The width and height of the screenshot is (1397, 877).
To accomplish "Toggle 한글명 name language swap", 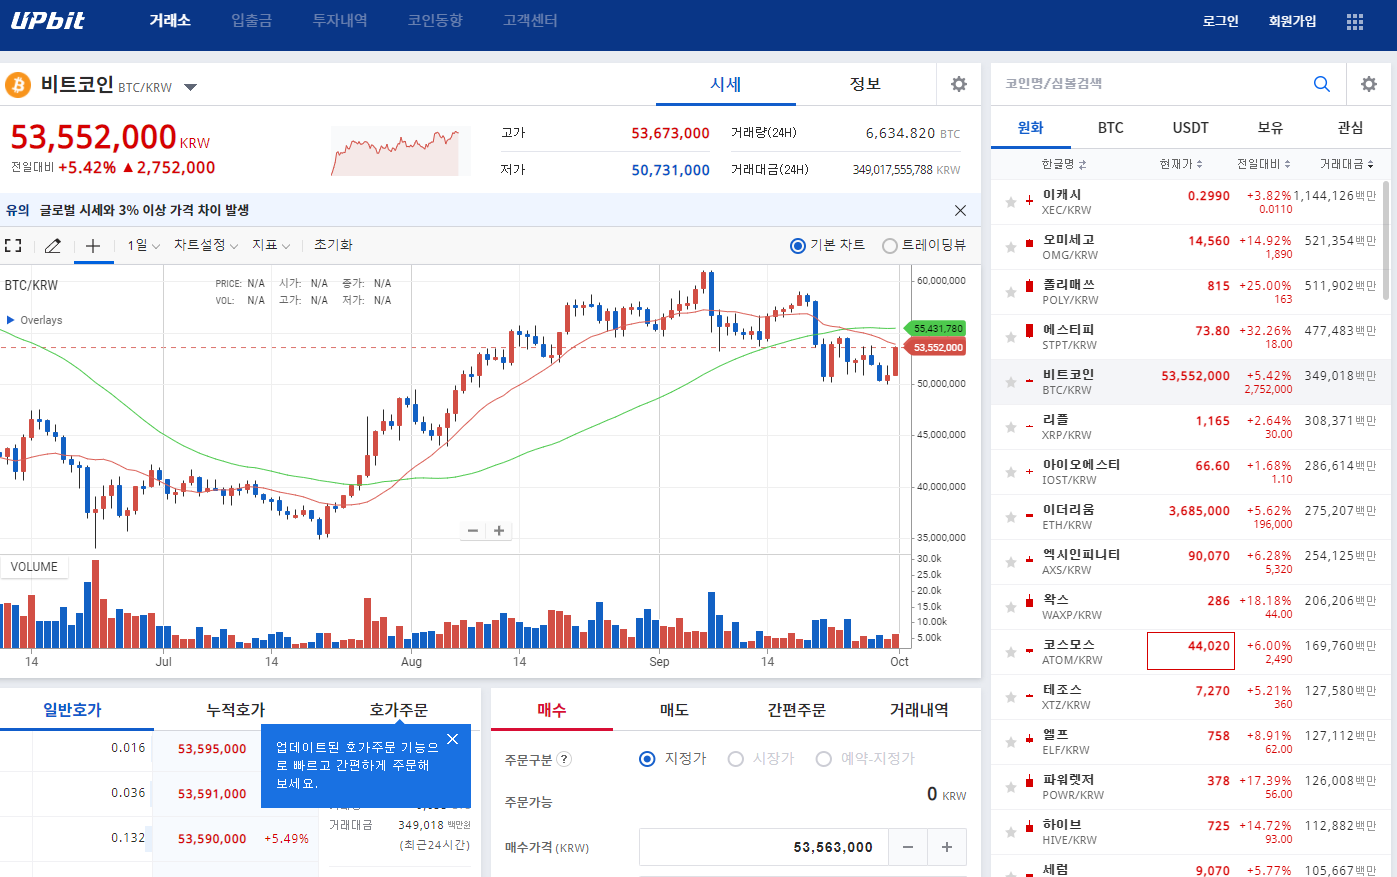I will [x=1064, y=164].
